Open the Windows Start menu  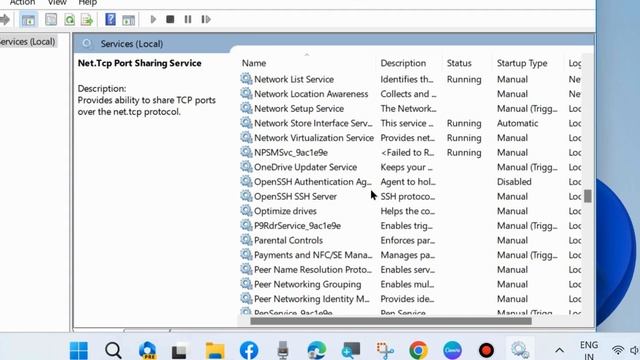pos(79,350)
